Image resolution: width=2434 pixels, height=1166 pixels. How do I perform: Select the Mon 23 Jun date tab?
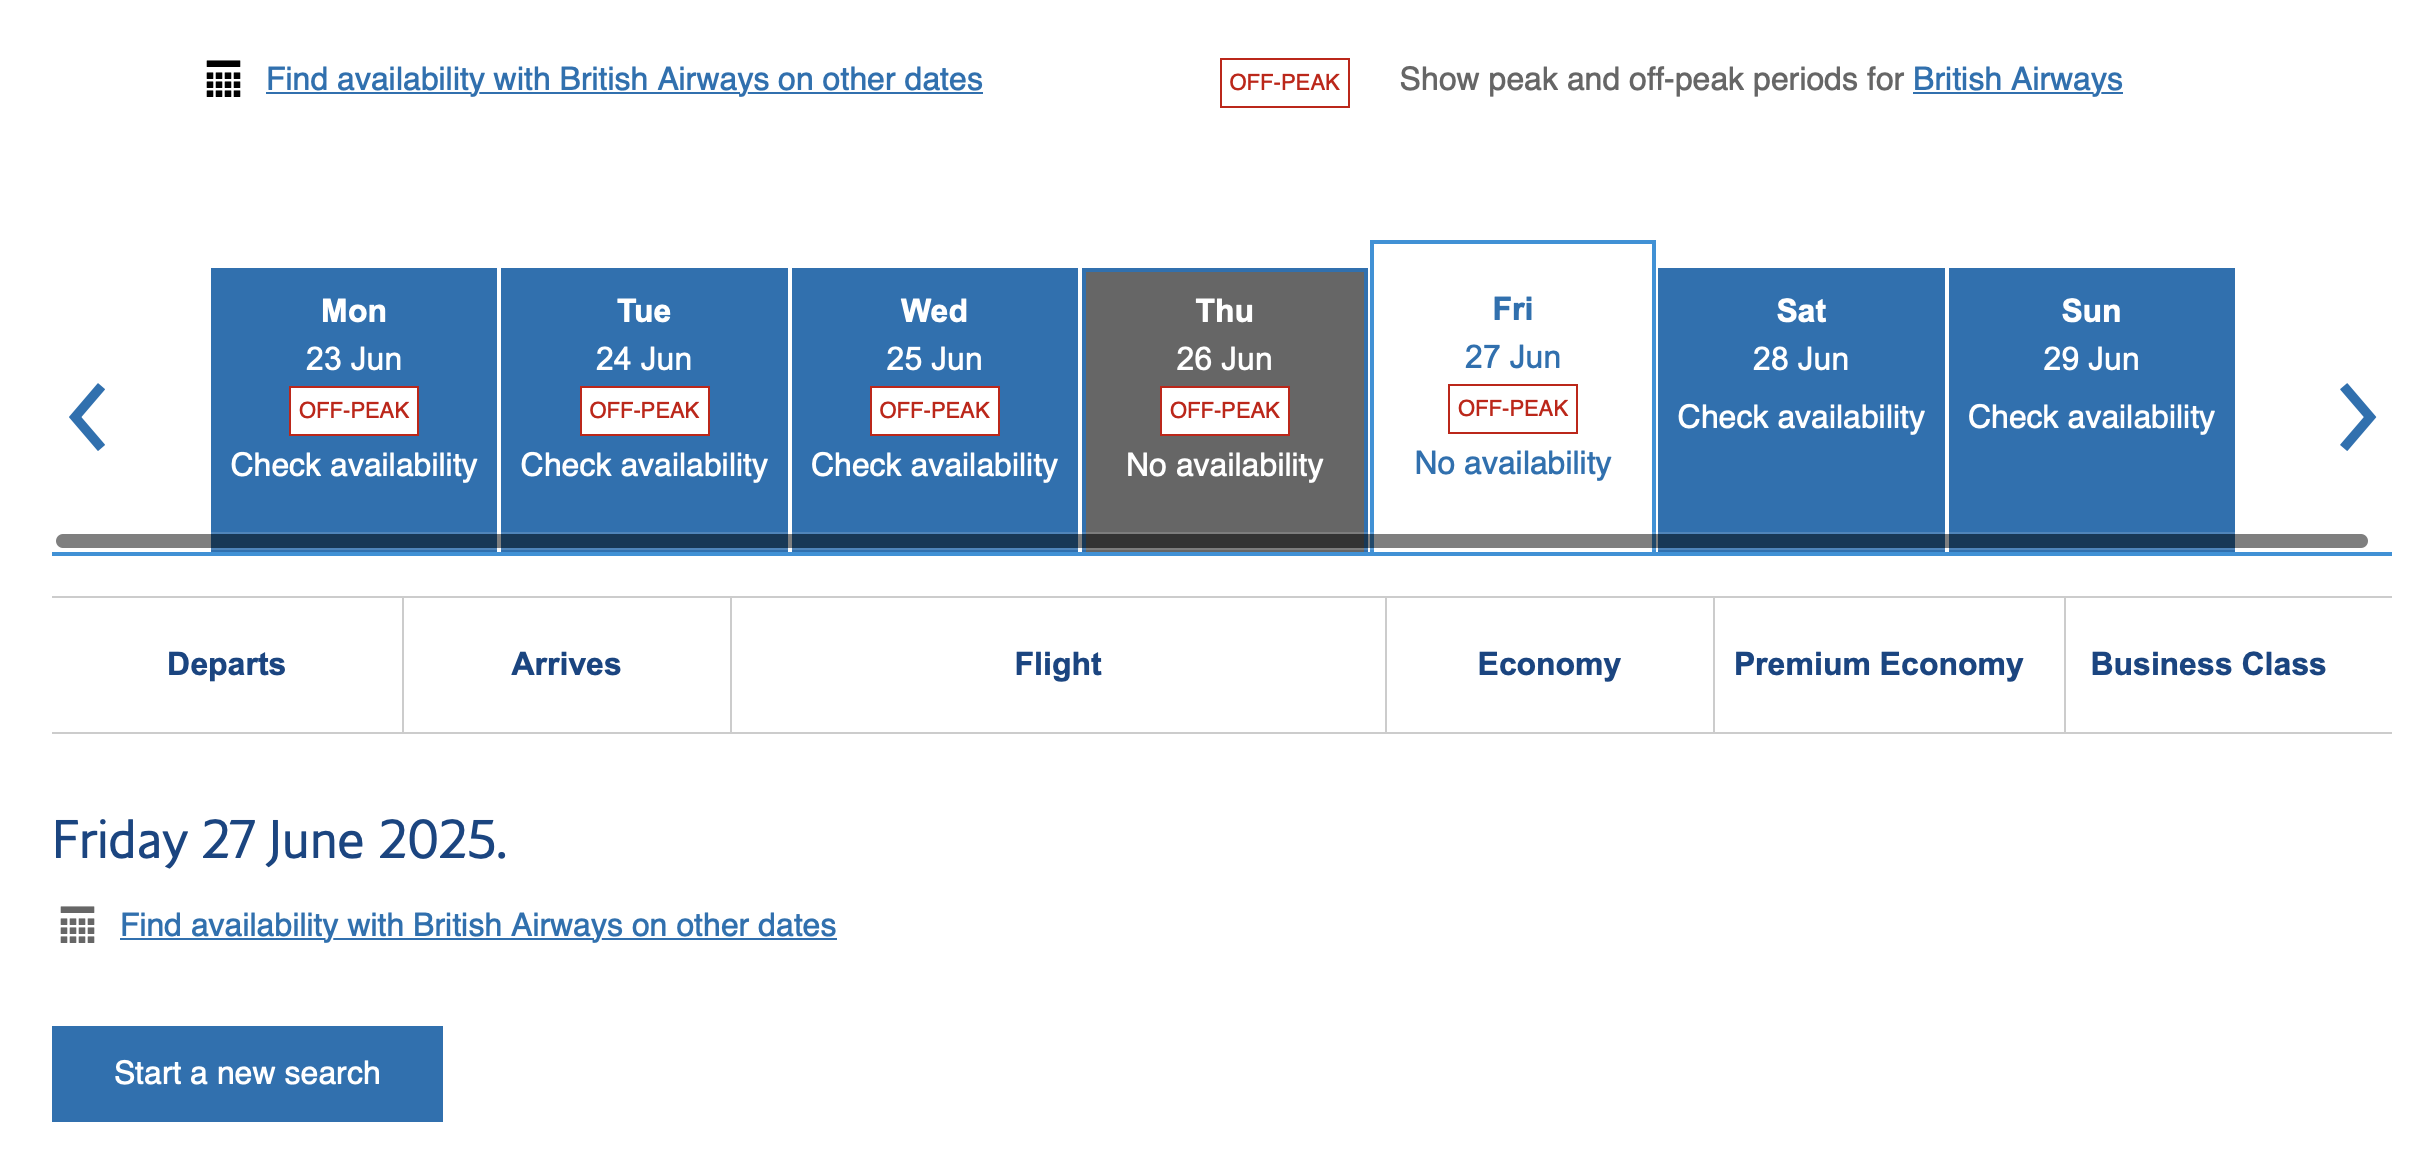pos(354,400)
